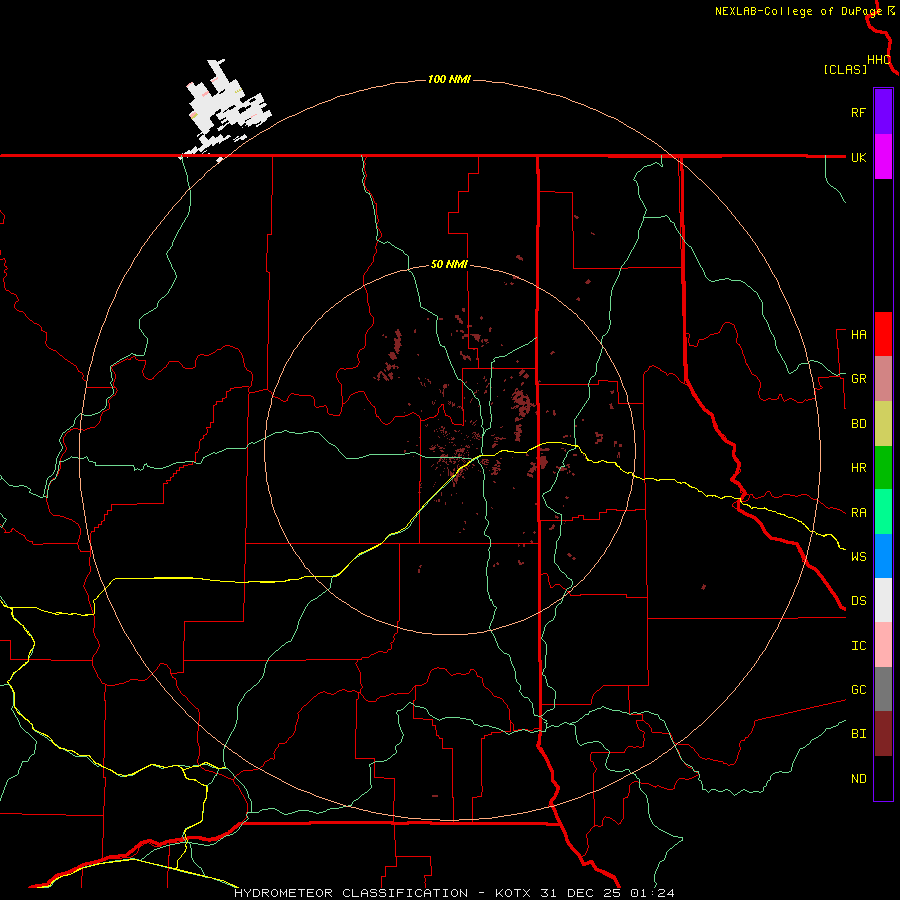Click the BI legend label

coord(858,734)
